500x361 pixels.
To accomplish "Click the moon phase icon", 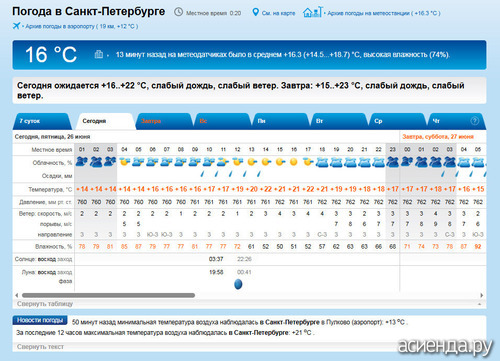I will (x=238, y=284).
